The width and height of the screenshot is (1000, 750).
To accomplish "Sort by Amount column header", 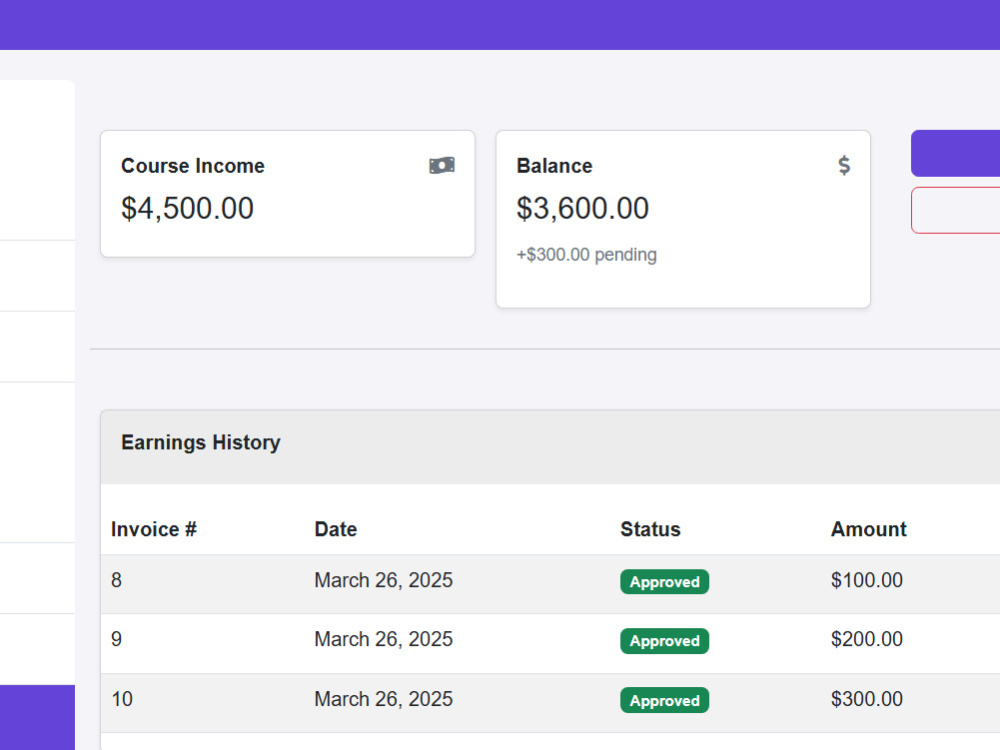I will [x=869, y=529].
